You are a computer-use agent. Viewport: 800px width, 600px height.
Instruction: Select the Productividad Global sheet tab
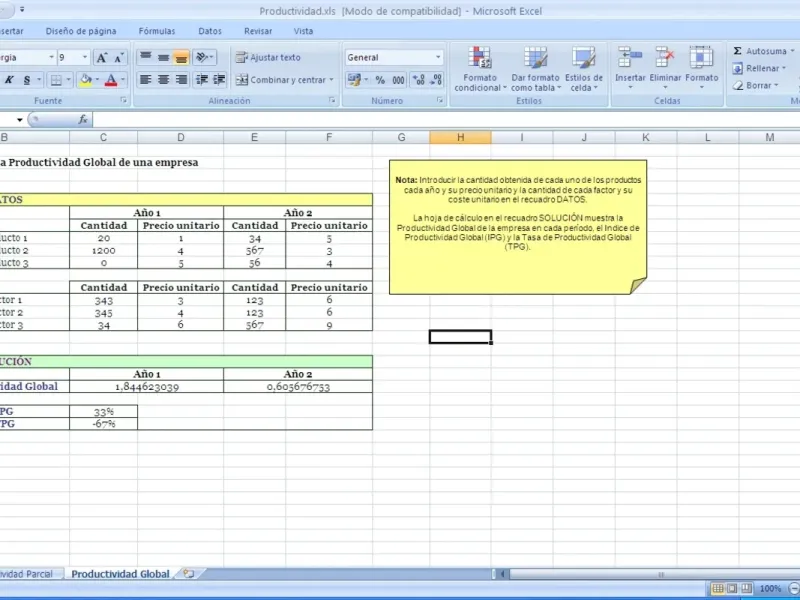pos(120,574)
